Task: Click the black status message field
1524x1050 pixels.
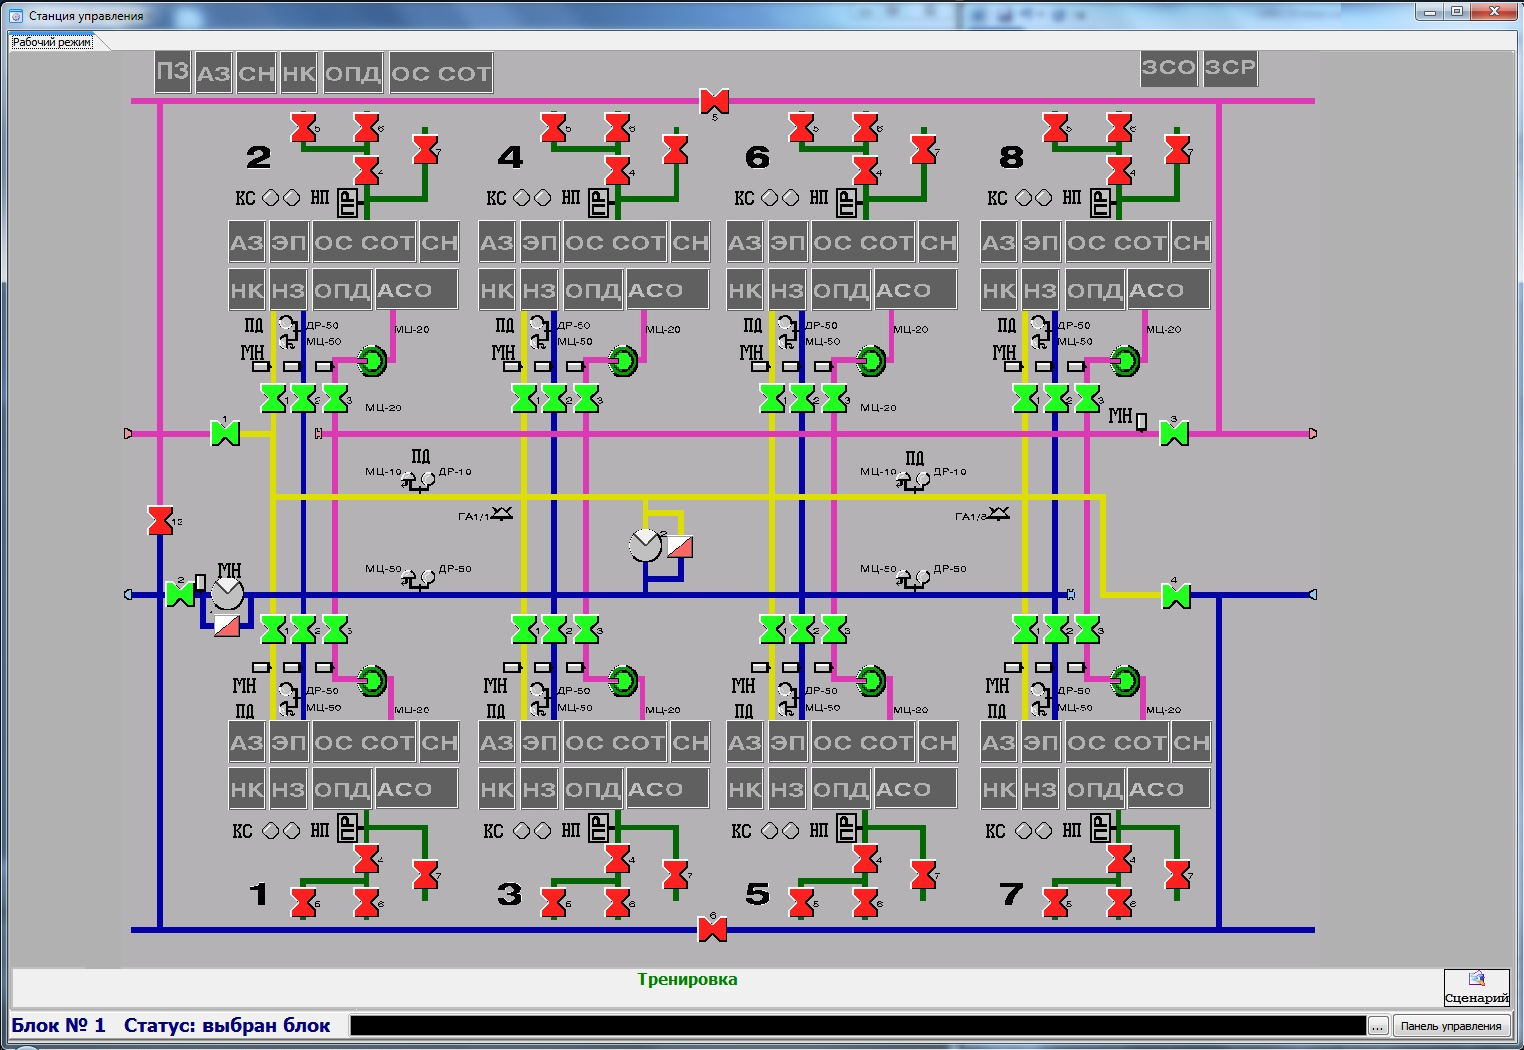Action: click(x=857, y=1026)
